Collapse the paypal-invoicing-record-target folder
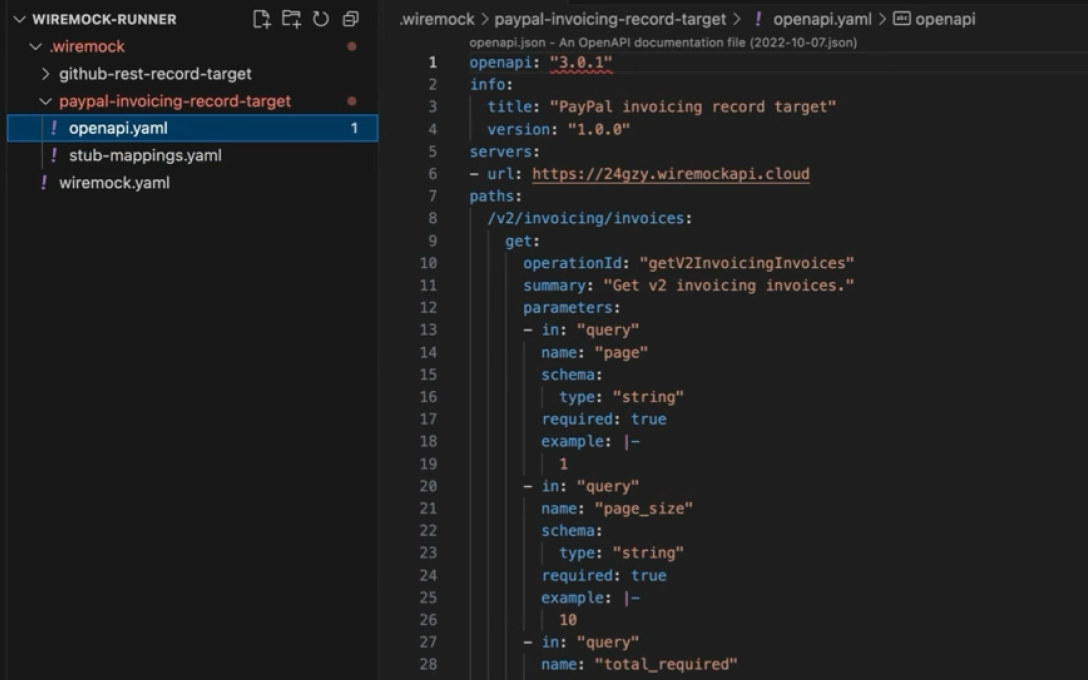 point(46,101)
